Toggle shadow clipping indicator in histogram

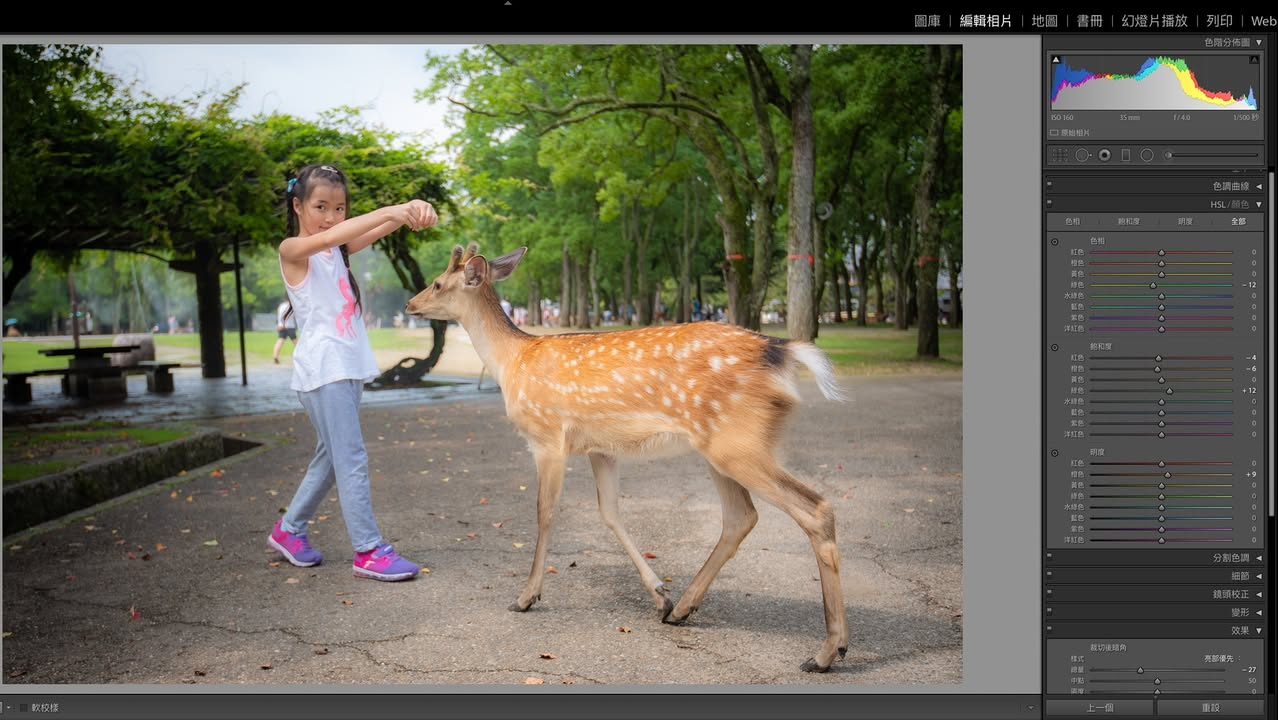tap(1056, 60)
